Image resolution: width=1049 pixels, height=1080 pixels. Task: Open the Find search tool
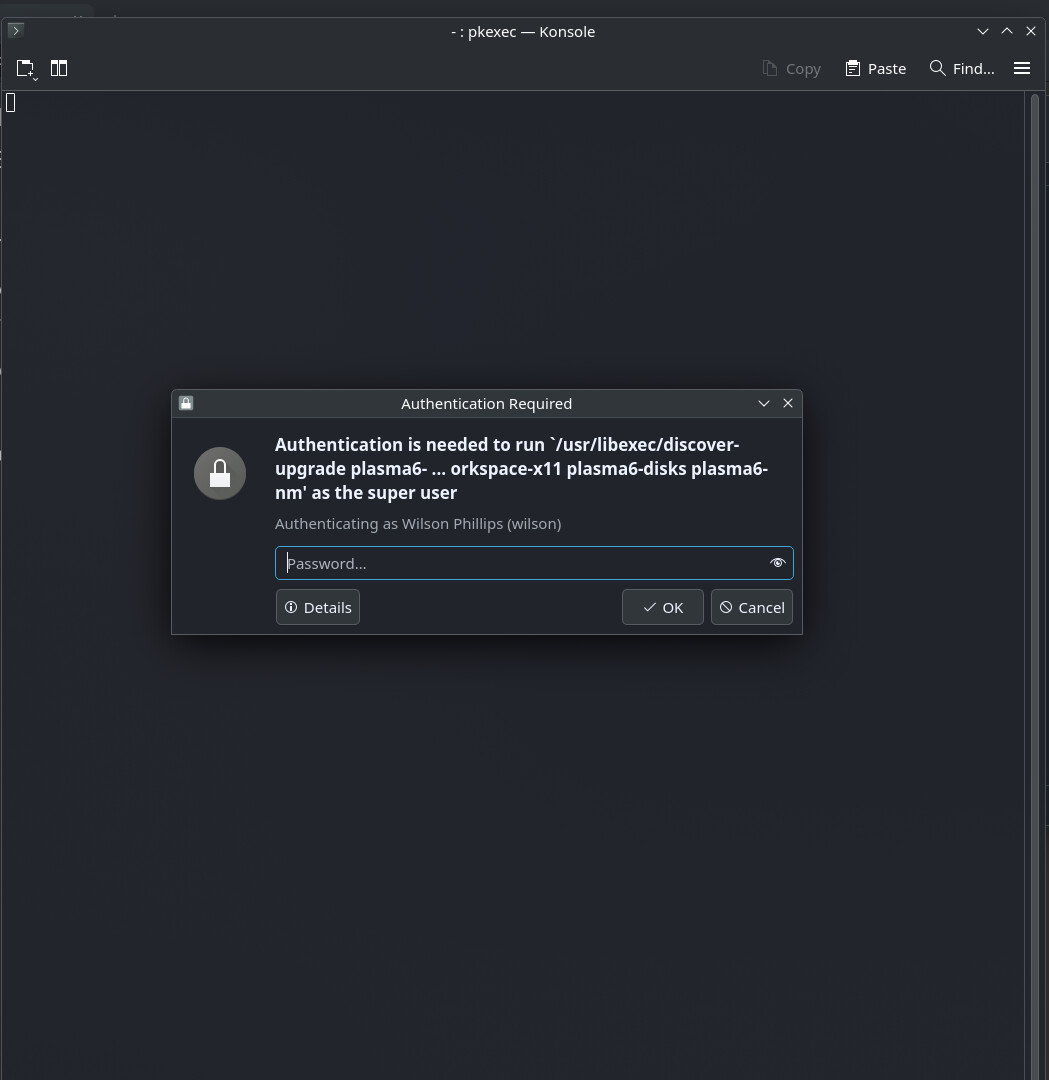pos(961,68)
